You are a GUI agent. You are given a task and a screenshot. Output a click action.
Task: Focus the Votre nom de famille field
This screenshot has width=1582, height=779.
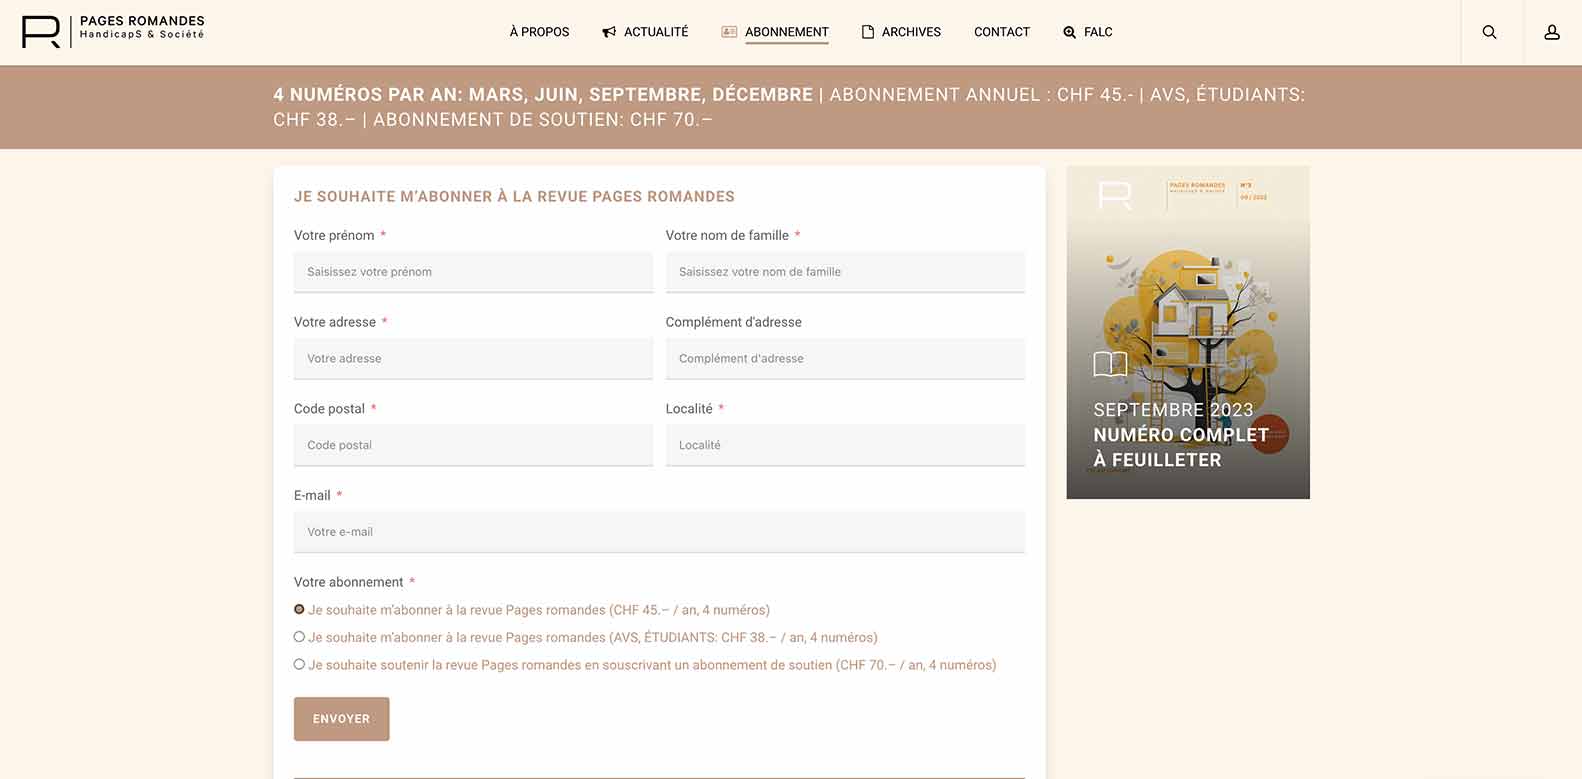845,272
